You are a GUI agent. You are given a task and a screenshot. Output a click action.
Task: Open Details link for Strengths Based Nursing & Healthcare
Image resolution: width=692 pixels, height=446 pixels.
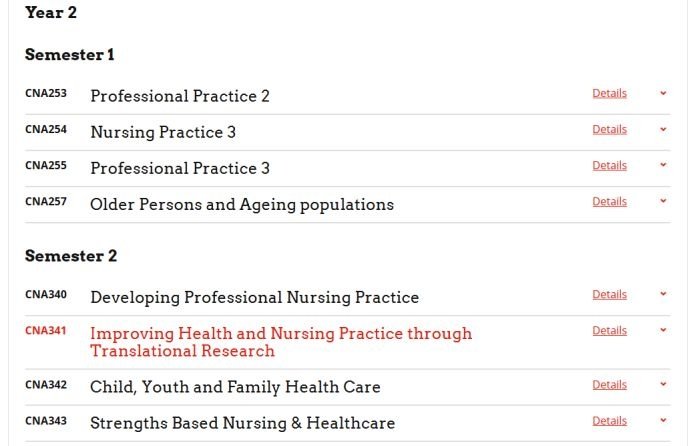point(609,421)
